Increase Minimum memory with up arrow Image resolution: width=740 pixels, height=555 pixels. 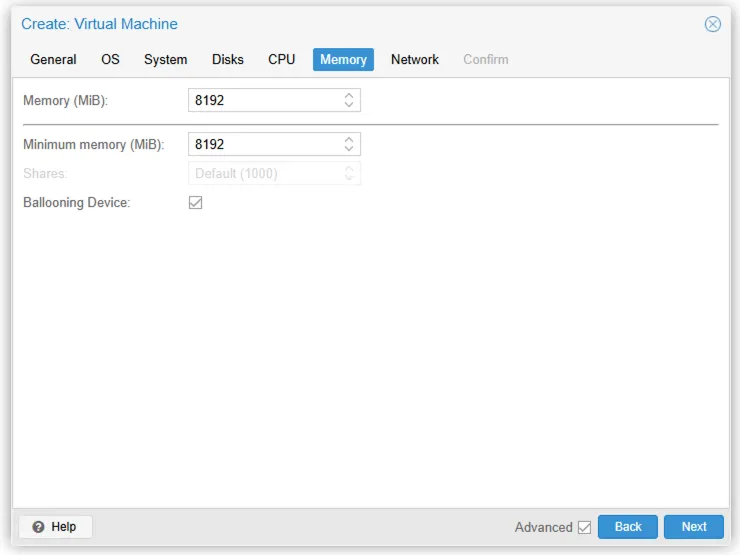[349, 139]
